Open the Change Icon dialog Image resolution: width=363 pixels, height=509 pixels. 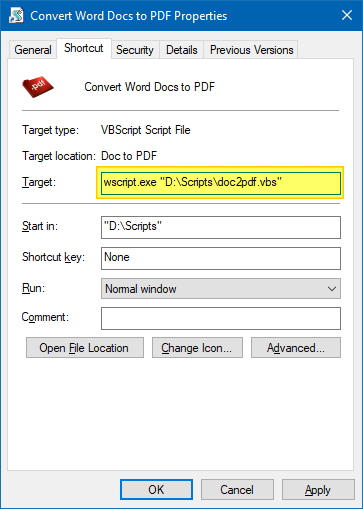click(197, 348)
